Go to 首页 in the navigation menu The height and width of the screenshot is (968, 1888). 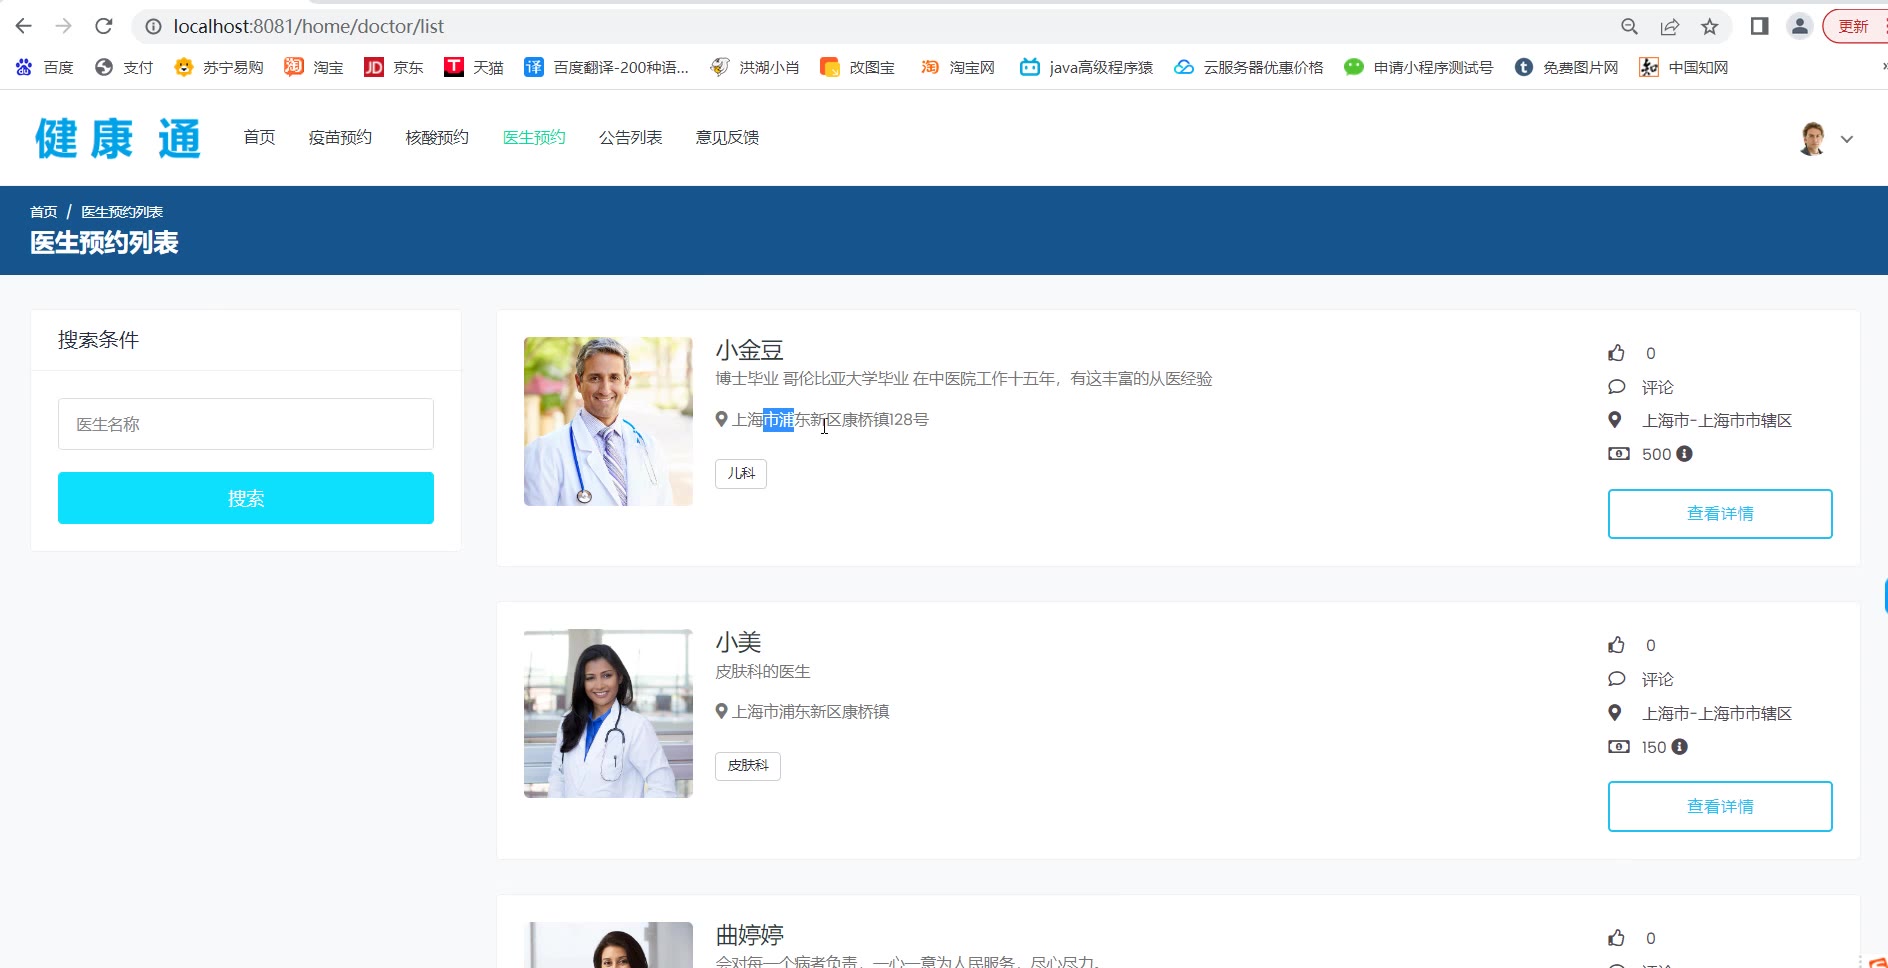click(259, 137)
